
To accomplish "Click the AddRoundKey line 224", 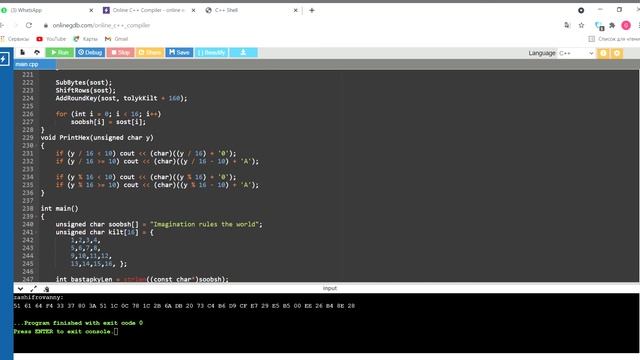I will click(x=122, y=98).
